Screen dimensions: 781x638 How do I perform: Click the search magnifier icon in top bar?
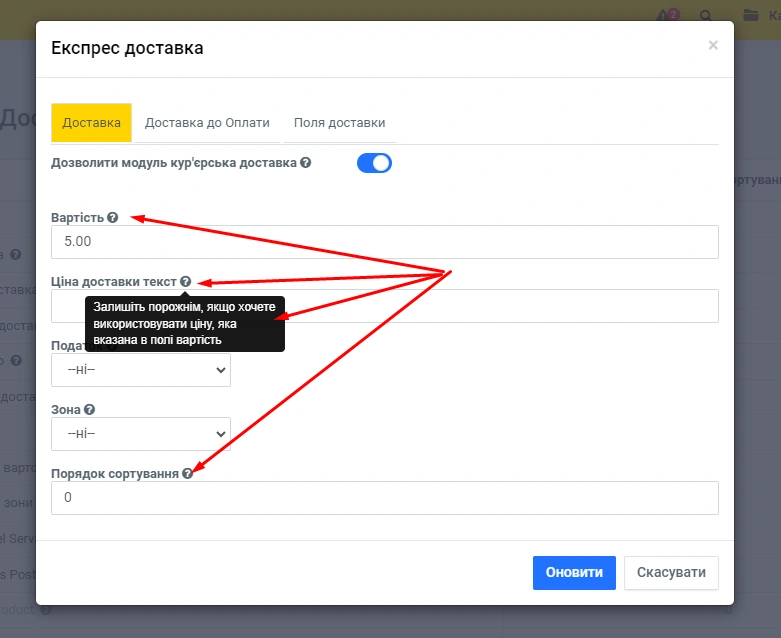pos(706,16)
